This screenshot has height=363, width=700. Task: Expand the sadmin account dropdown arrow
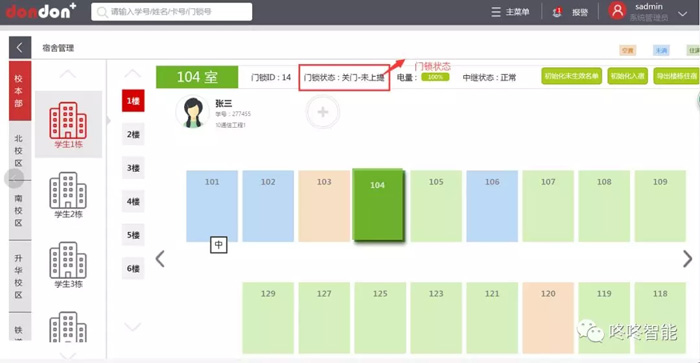683,13
